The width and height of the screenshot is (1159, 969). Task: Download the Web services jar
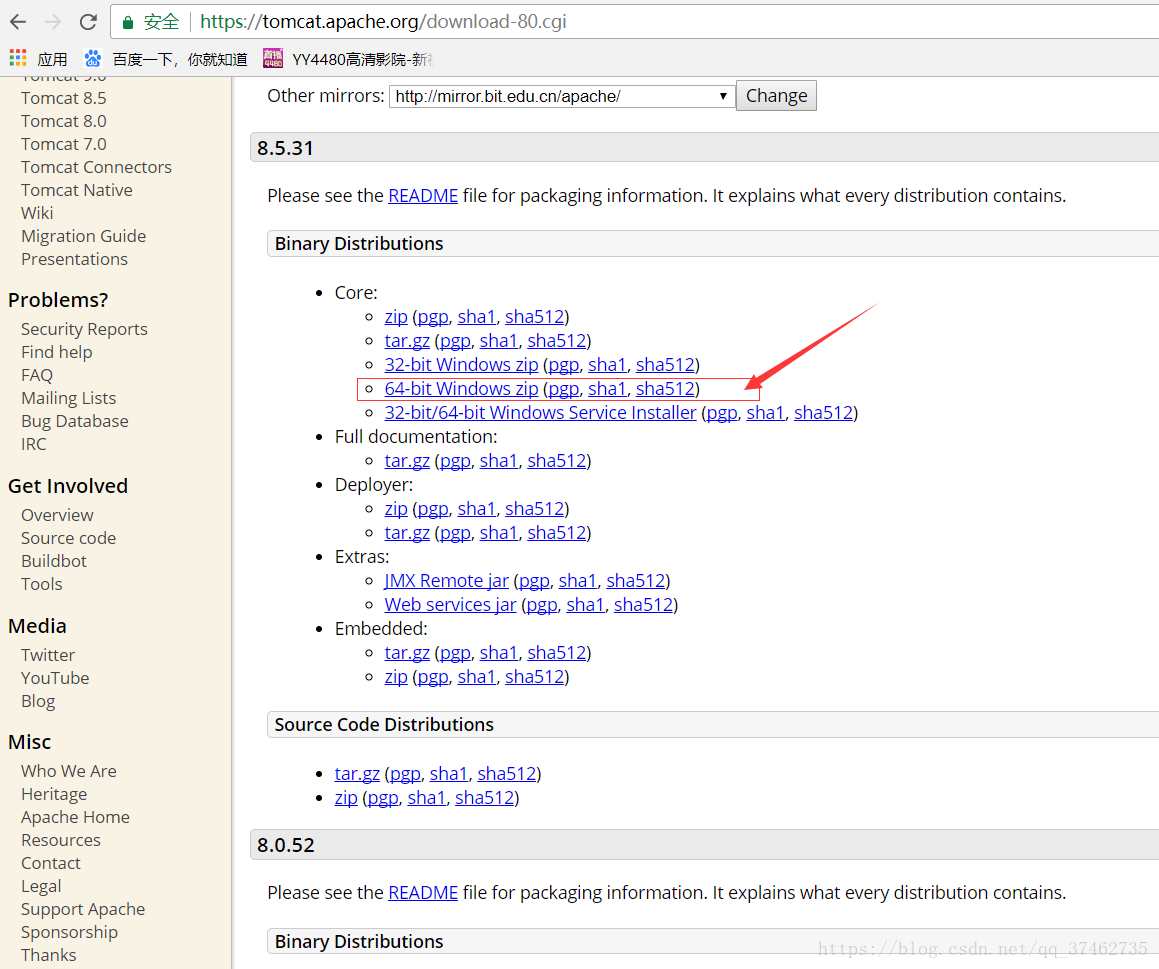click(450, 605)
